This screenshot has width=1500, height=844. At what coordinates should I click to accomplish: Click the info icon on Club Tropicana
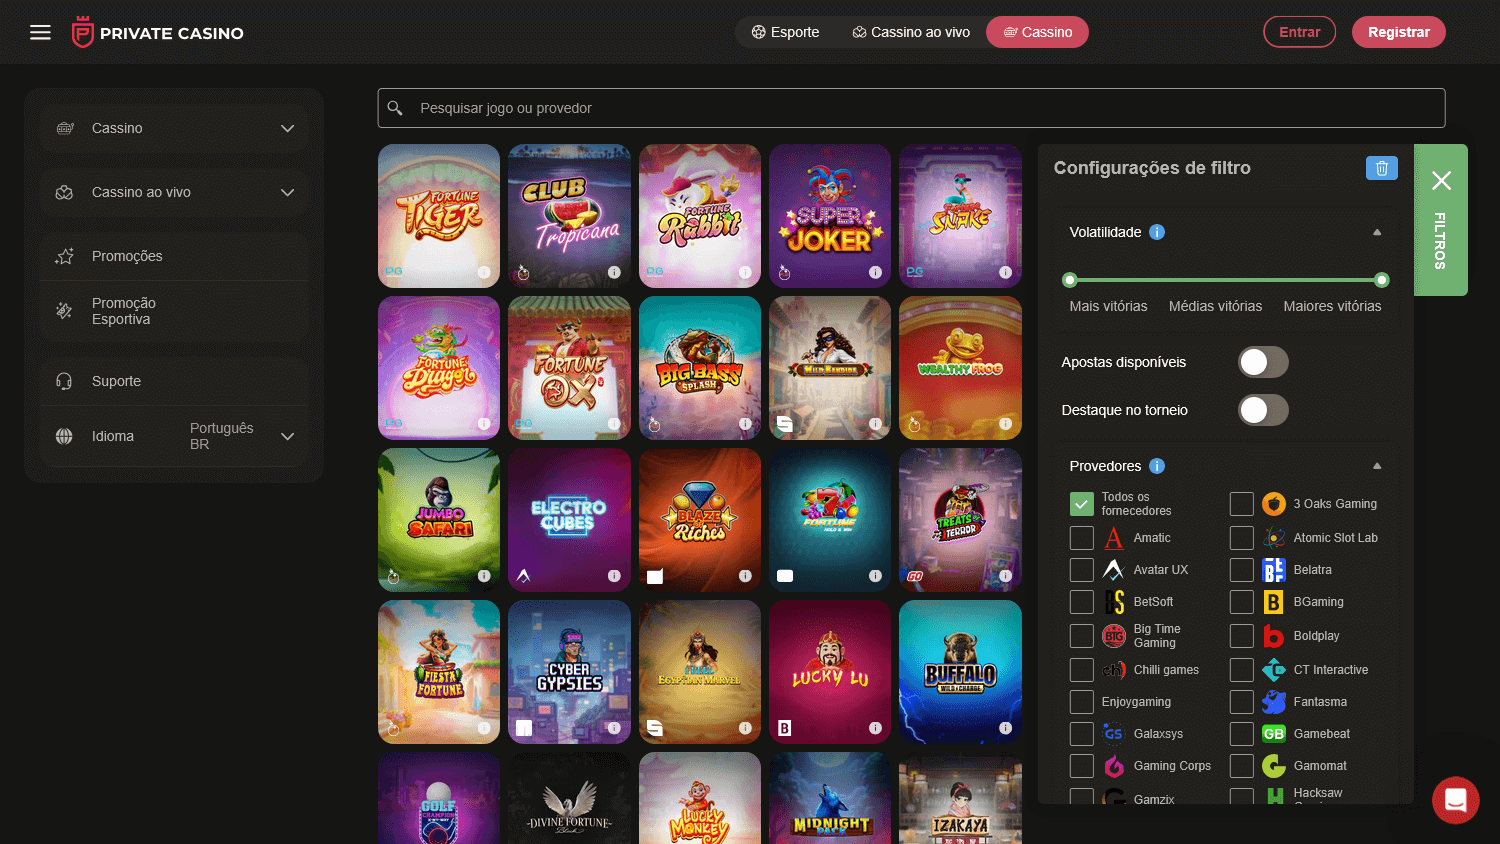614,272
